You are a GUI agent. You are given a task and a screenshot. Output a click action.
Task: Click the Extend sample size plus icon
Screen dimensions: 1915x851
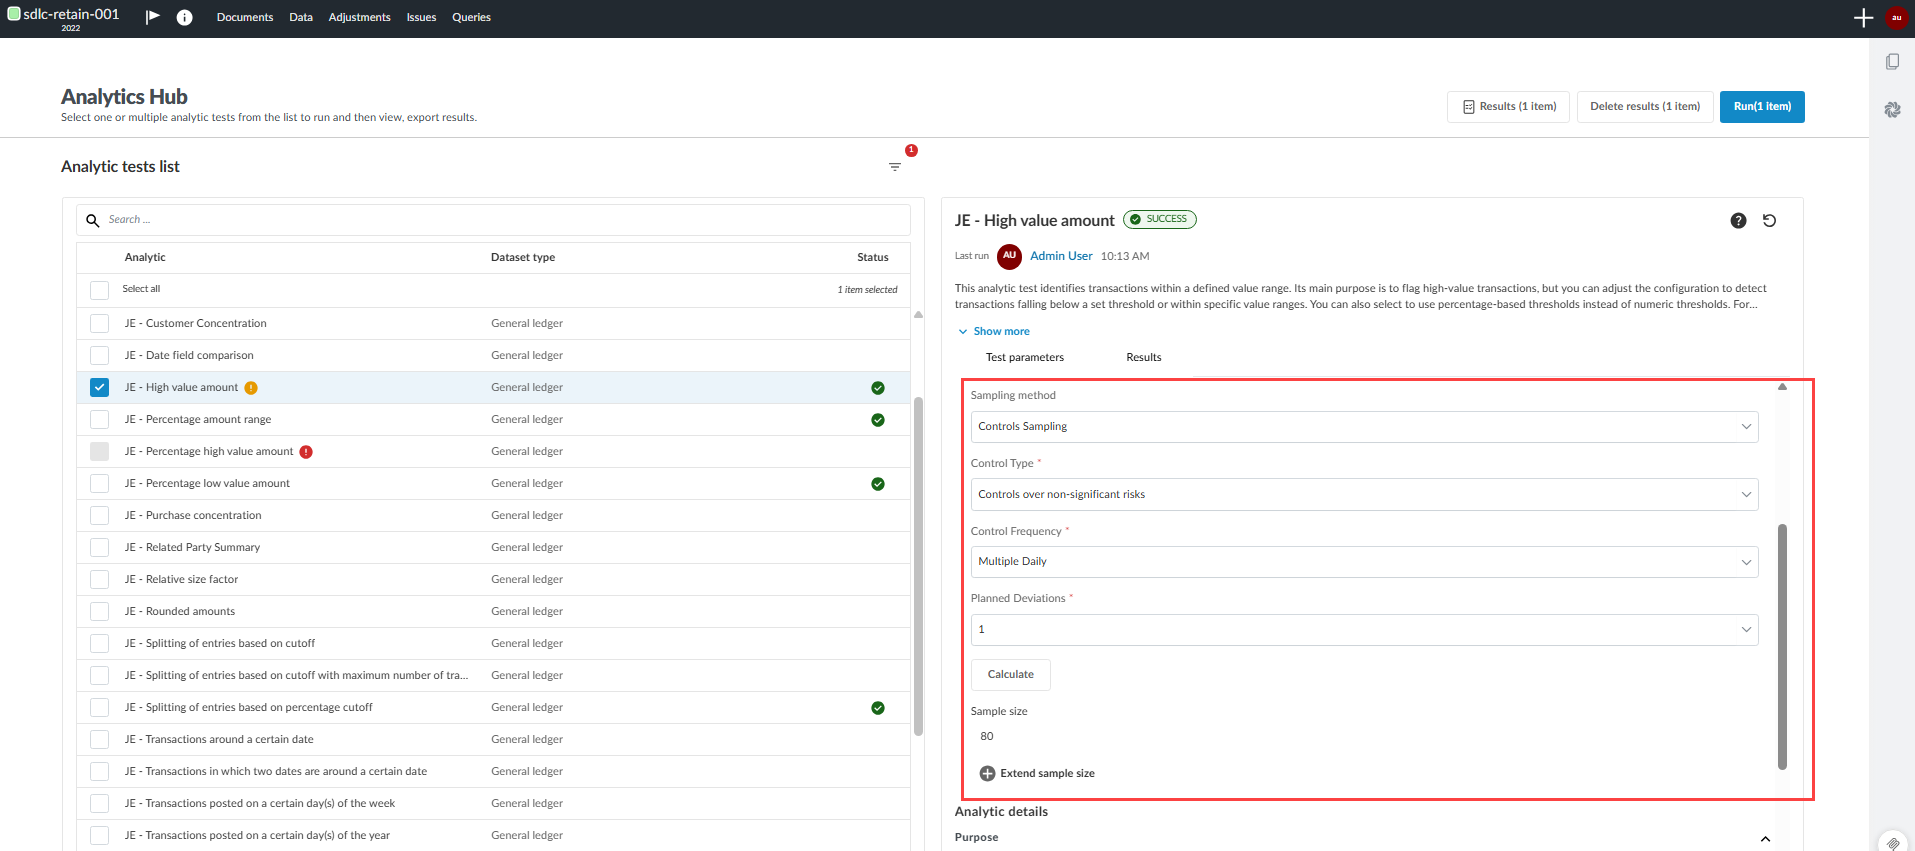tap(987, 773)
